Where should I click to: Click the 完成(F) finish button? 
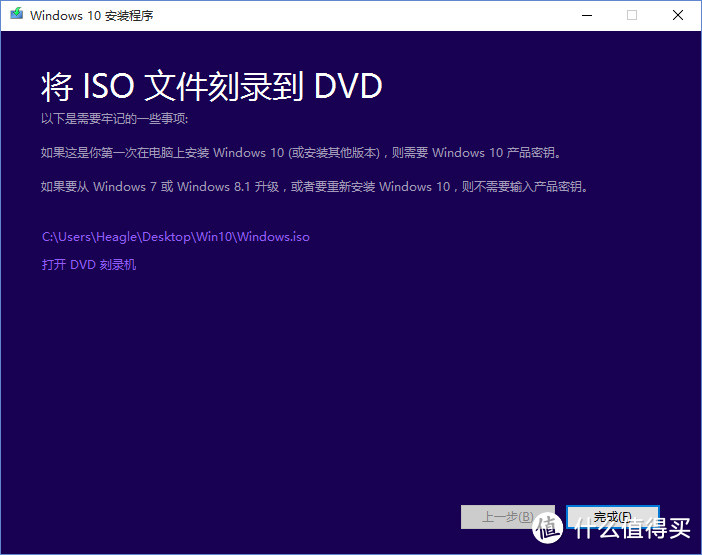tap(612, 517)
